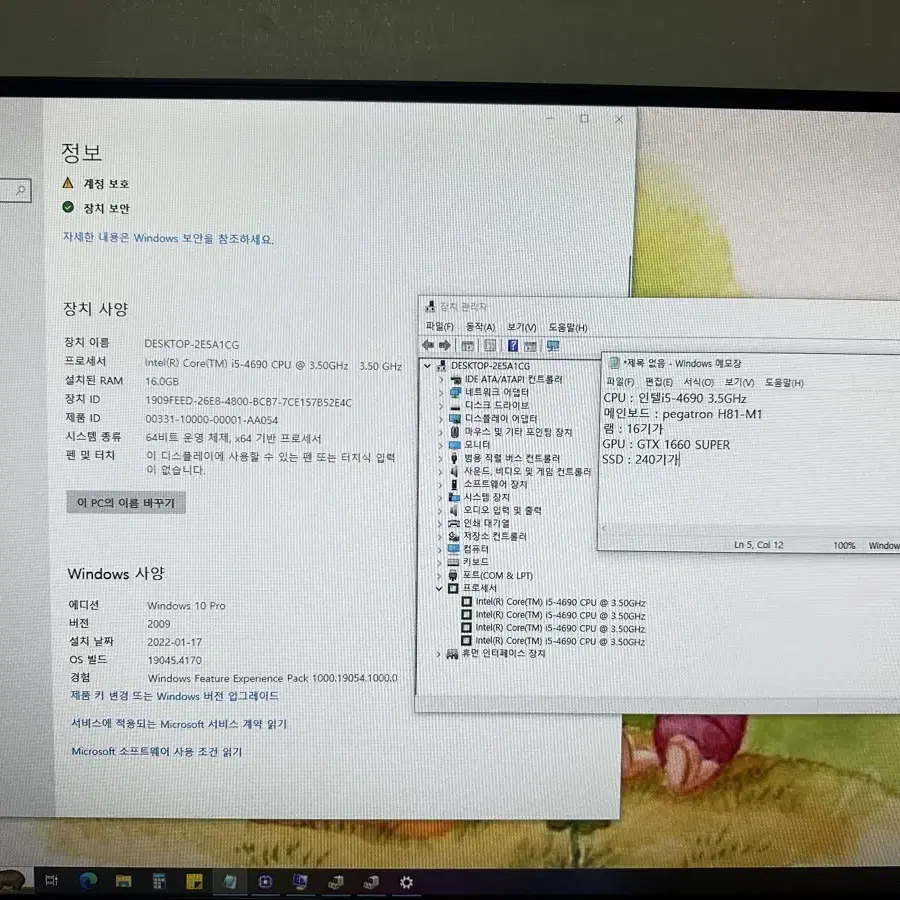This screenshot has width=900, height=900.
Task: Open the 동작(A) menu in Device Manager
Action: point(480,327)
